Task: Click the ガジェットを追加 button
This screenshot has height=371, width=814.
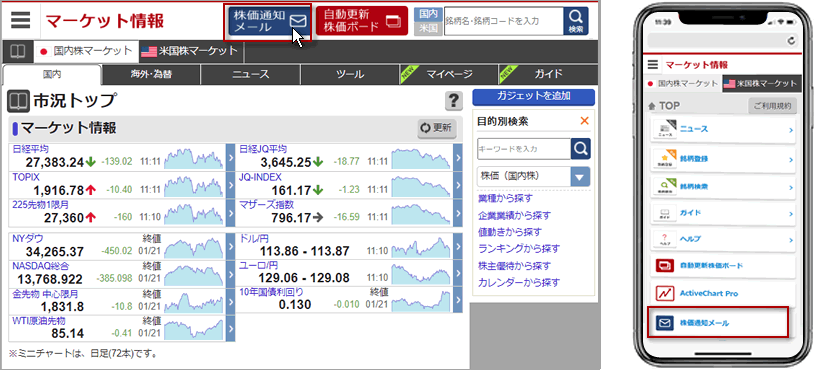Action: coord(534,97)
